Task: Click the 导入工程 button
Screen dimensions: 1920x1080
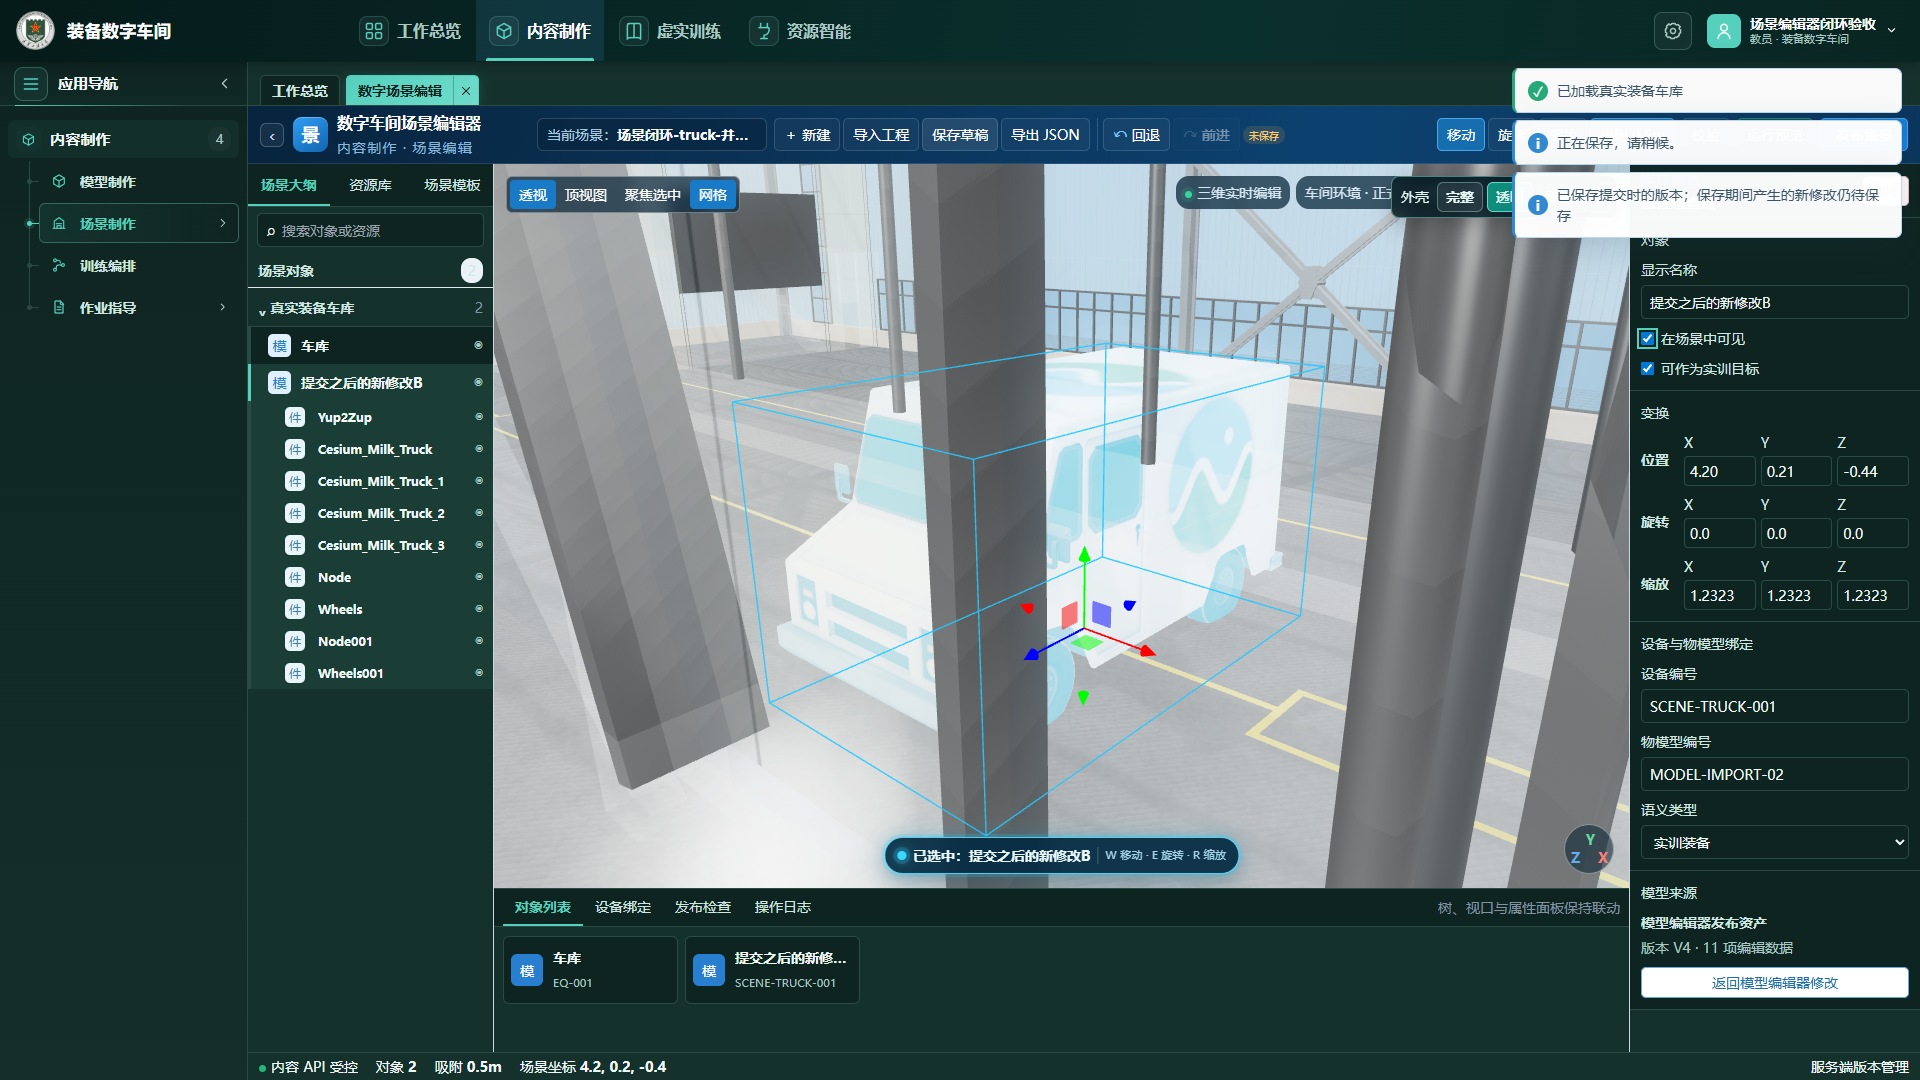Action: [881, 135]
